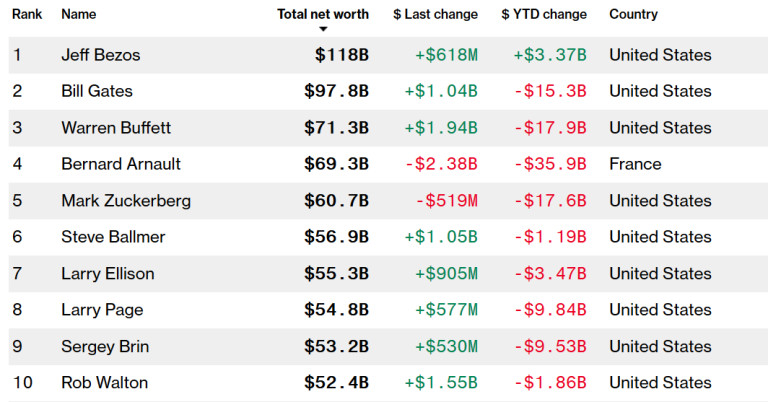Click the $ Last change column header

435,14
